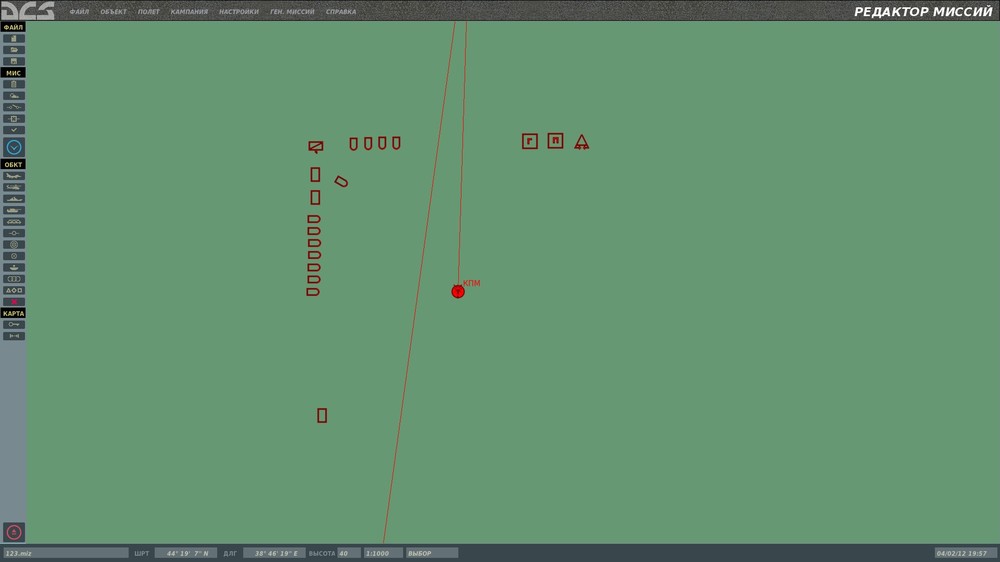The height and width of the screenshot is (562, 1000).
Task: Click the date-time 04/02/12 19:57 readout
Action: 966,553
